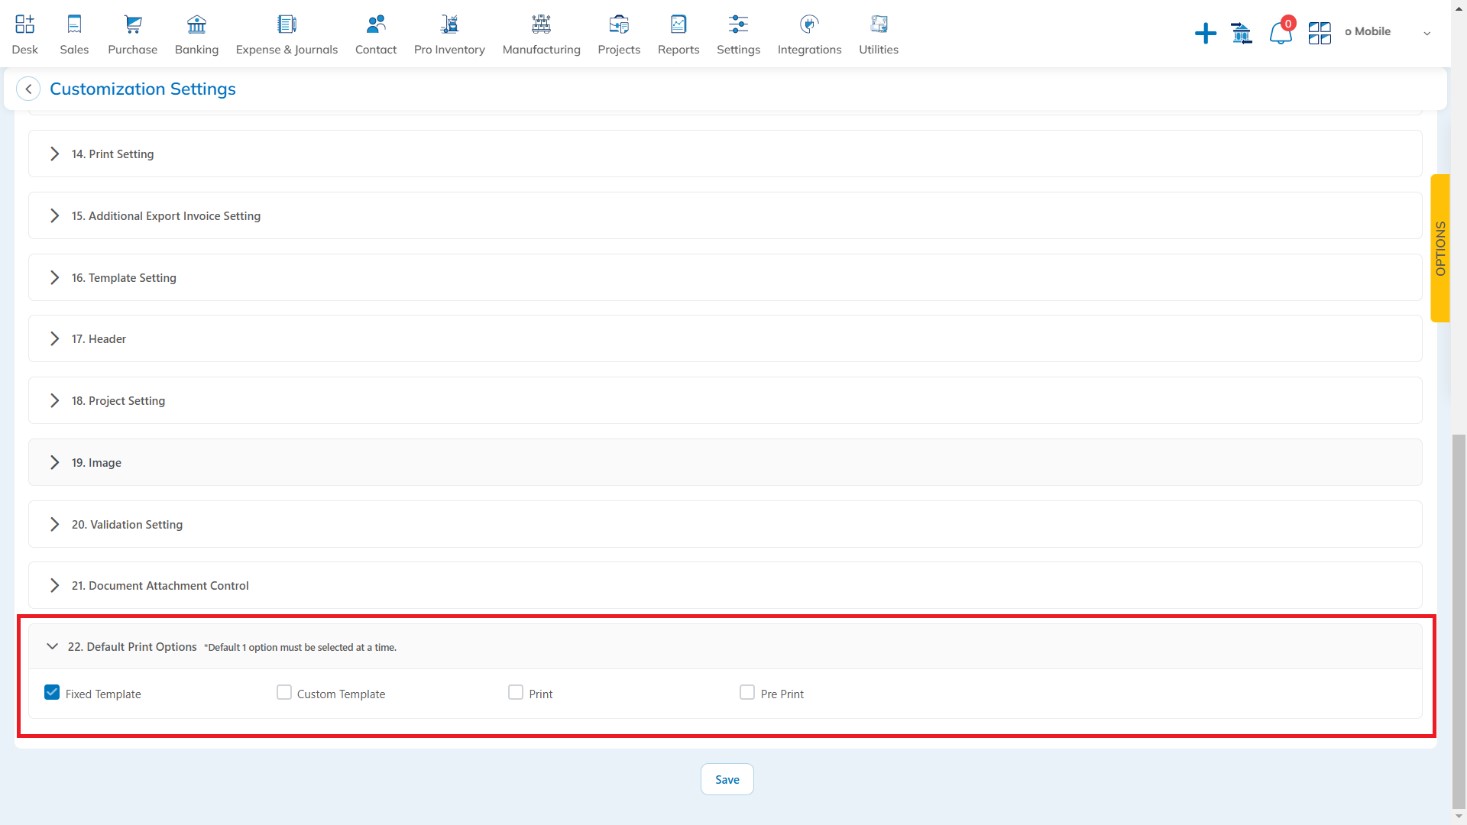The width and height of the screenshot is (1467, 825).
Task: Click the Save button
Action: [x=727, y=780]
